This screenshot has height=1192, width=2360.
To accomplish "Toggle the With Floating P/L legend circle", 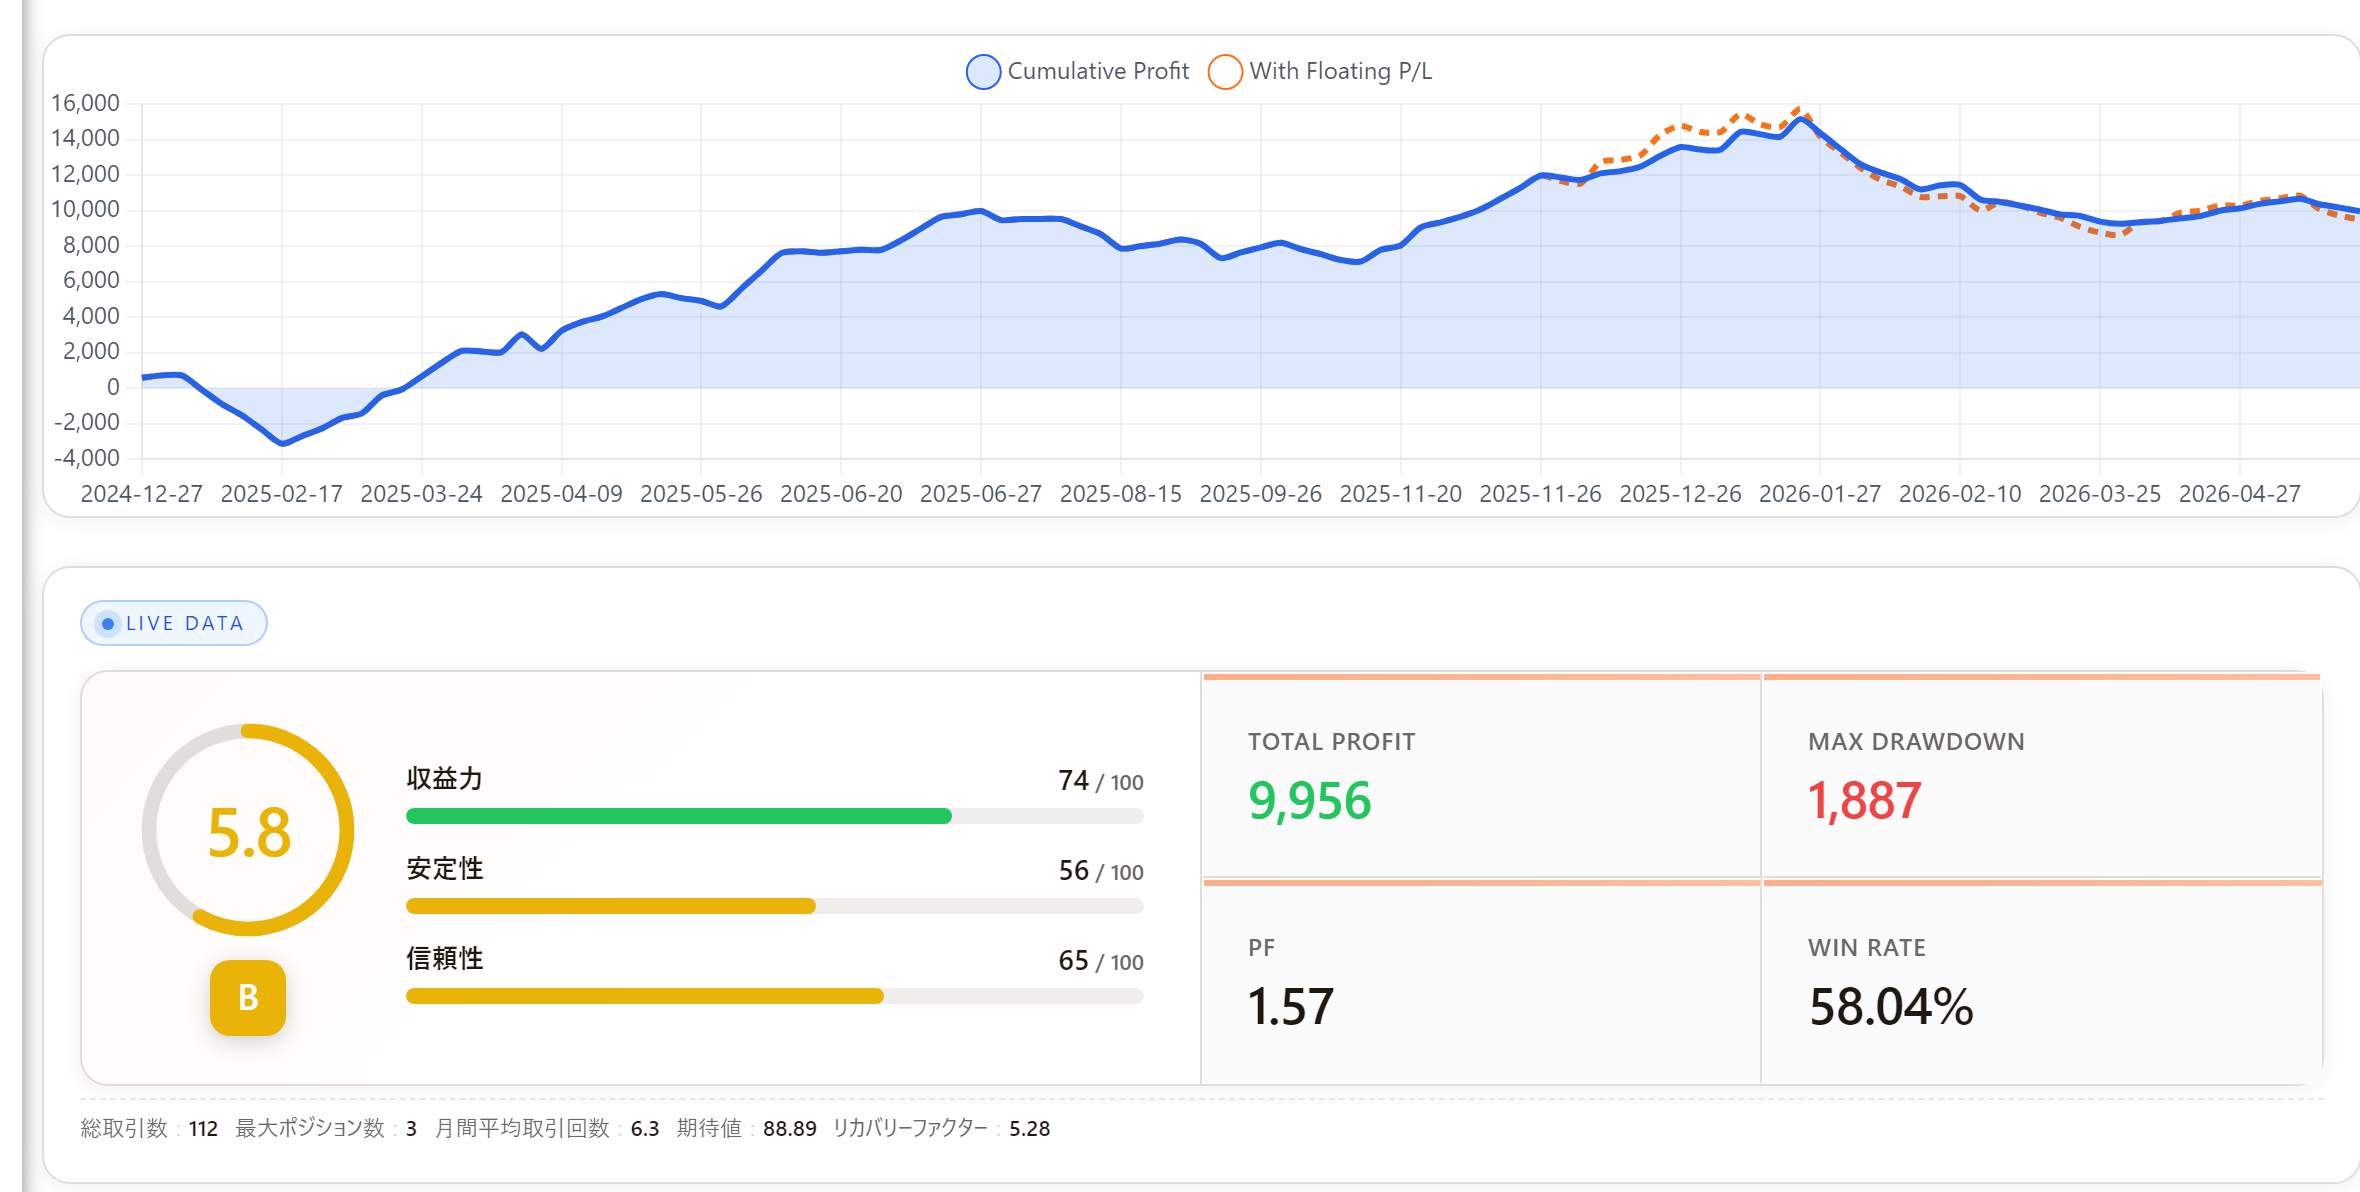I will pos(1225,72).
